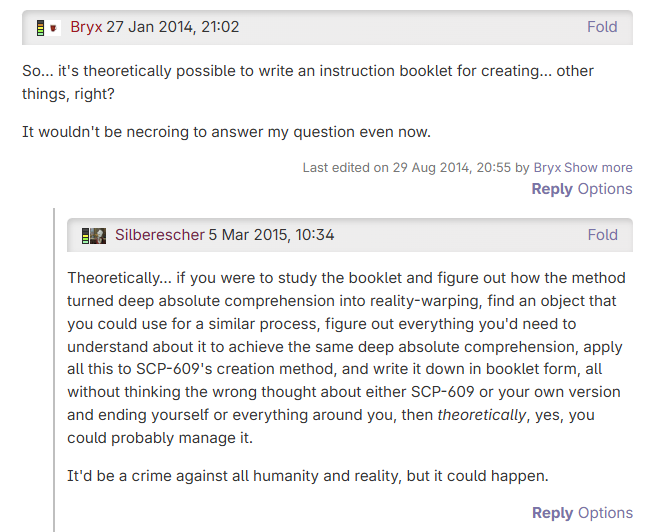The image size is (666, 532).
Task: Click Bryx's karma level icon
Action: [x=40, y=27]
